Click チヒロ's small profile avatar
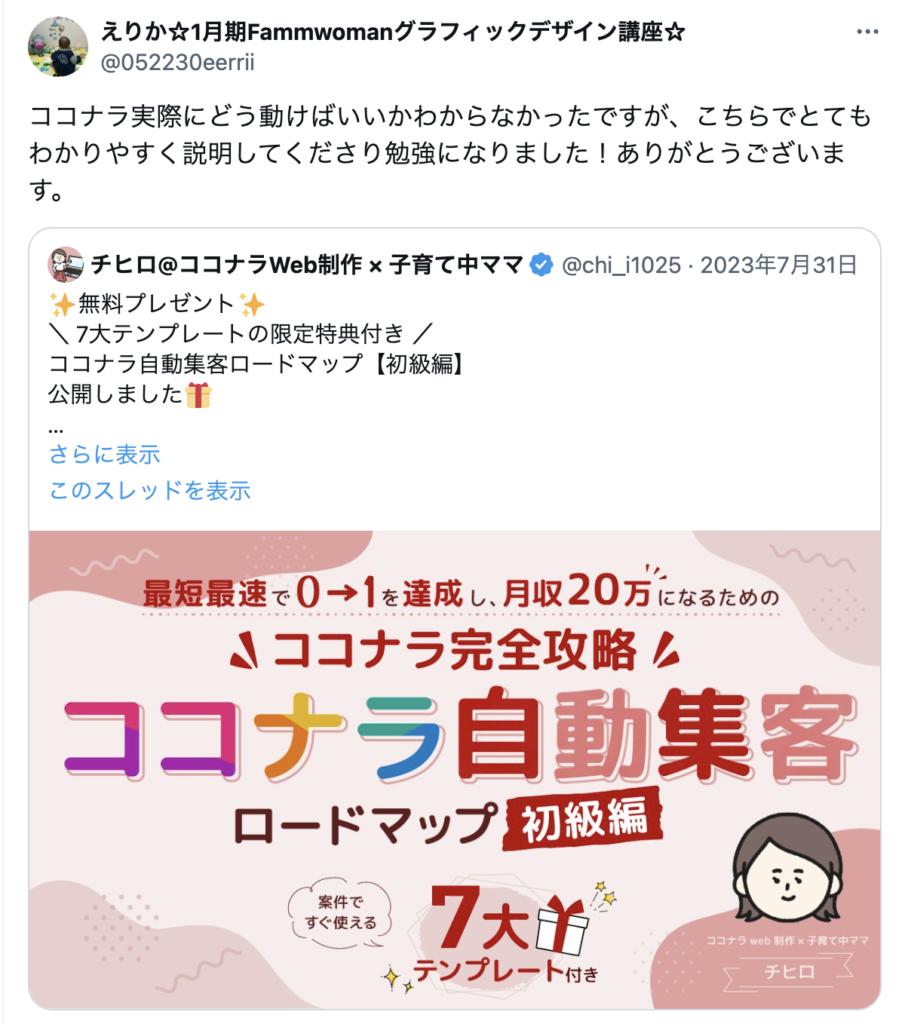Viewport: 905px width, 1024px height. (66, 265)
